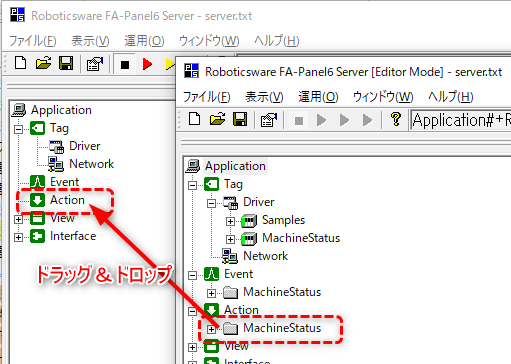Open ウィンドウ(W) menu in Editor Mode window
Viewport: 511px width, 364px height.
point(383,97)
